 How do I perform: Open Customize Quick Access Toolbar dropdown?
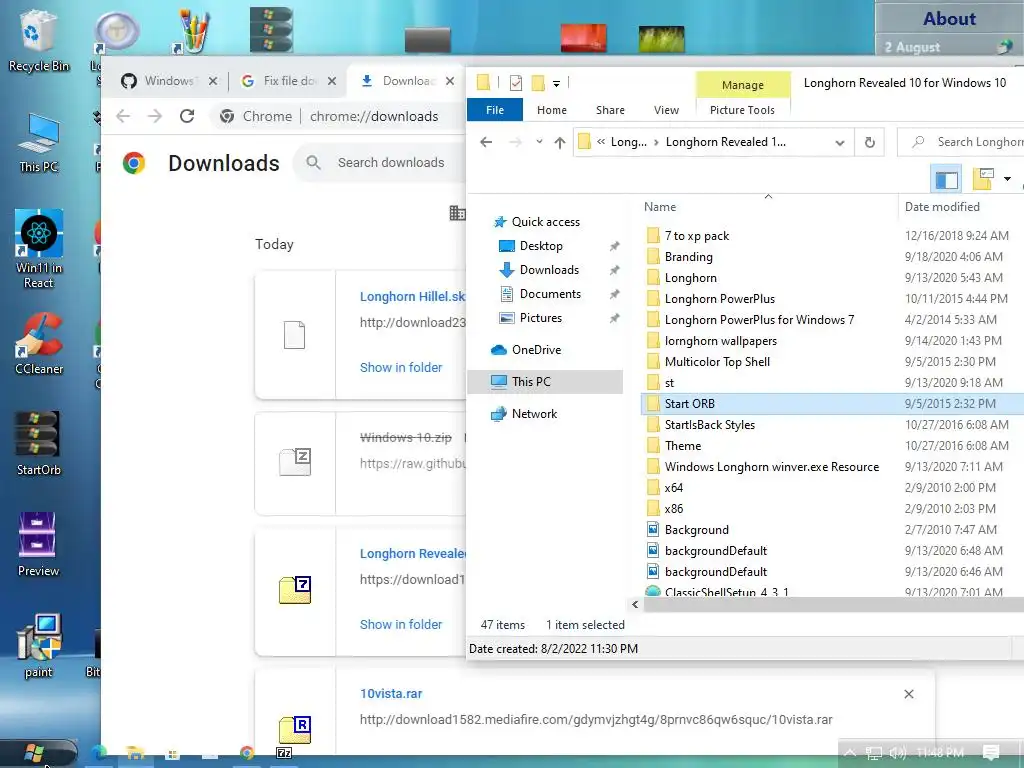(556, 84)
